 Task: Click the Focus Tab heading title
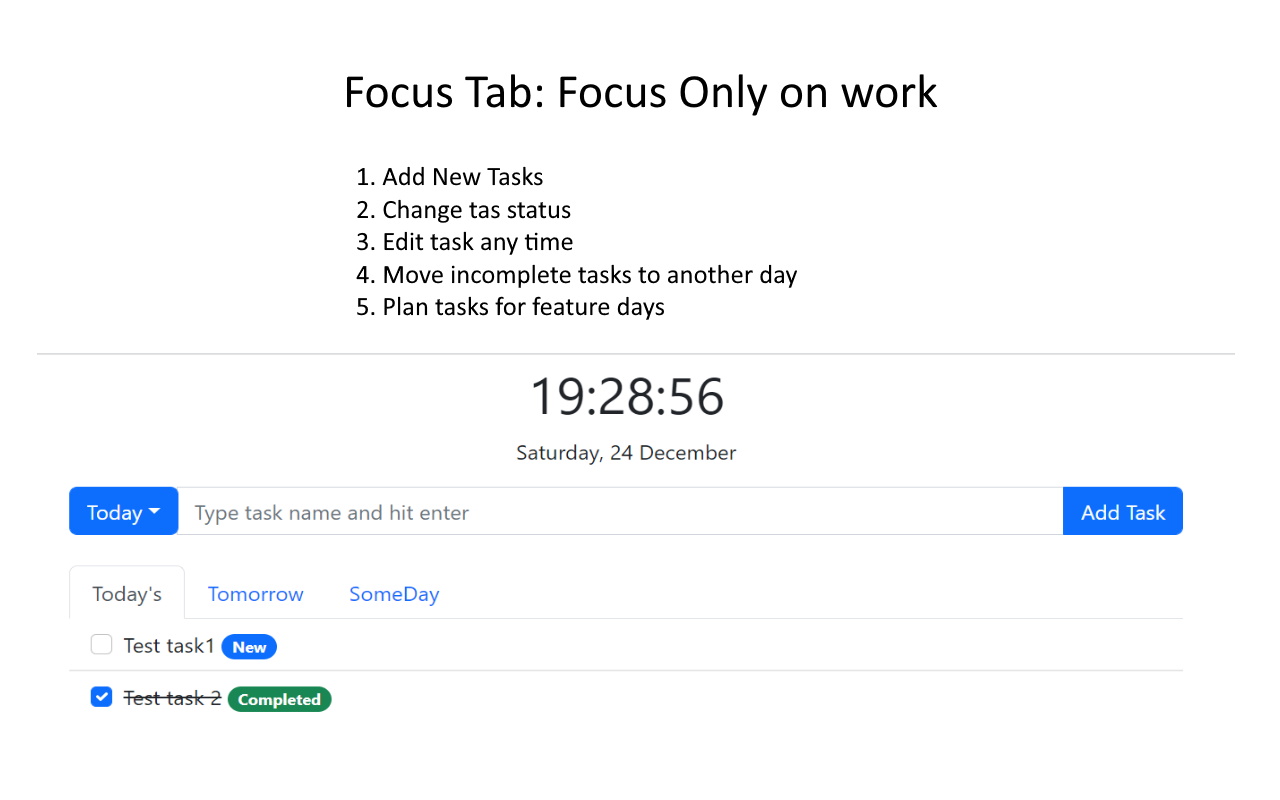click(640, 93)
